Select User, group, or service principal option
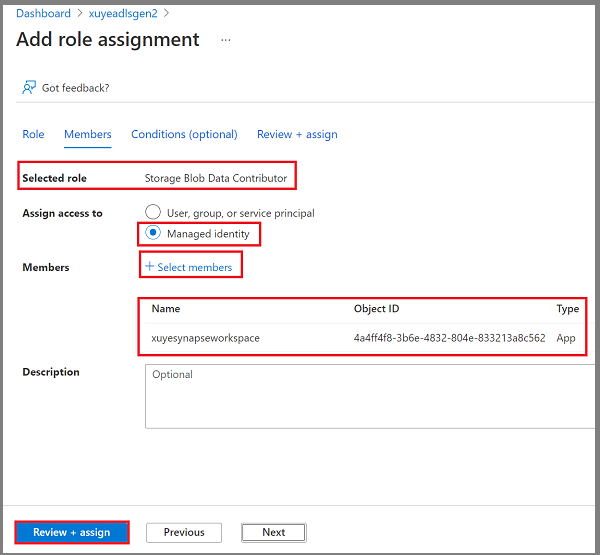 (x=153, y=212)
